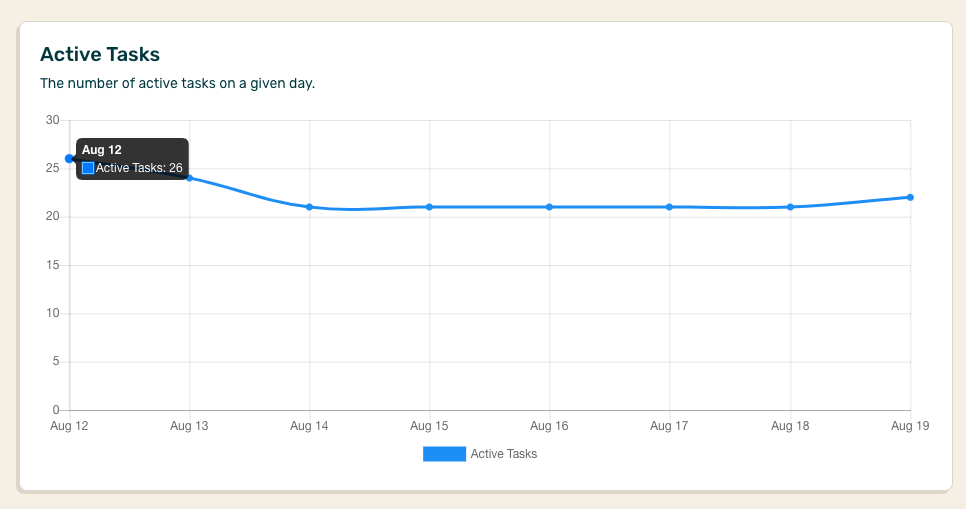Click the Active Tasks card heading
Image resolution: width=966 pixels, height=509 pixels.
pyautogui.click(x=99, y=54)
